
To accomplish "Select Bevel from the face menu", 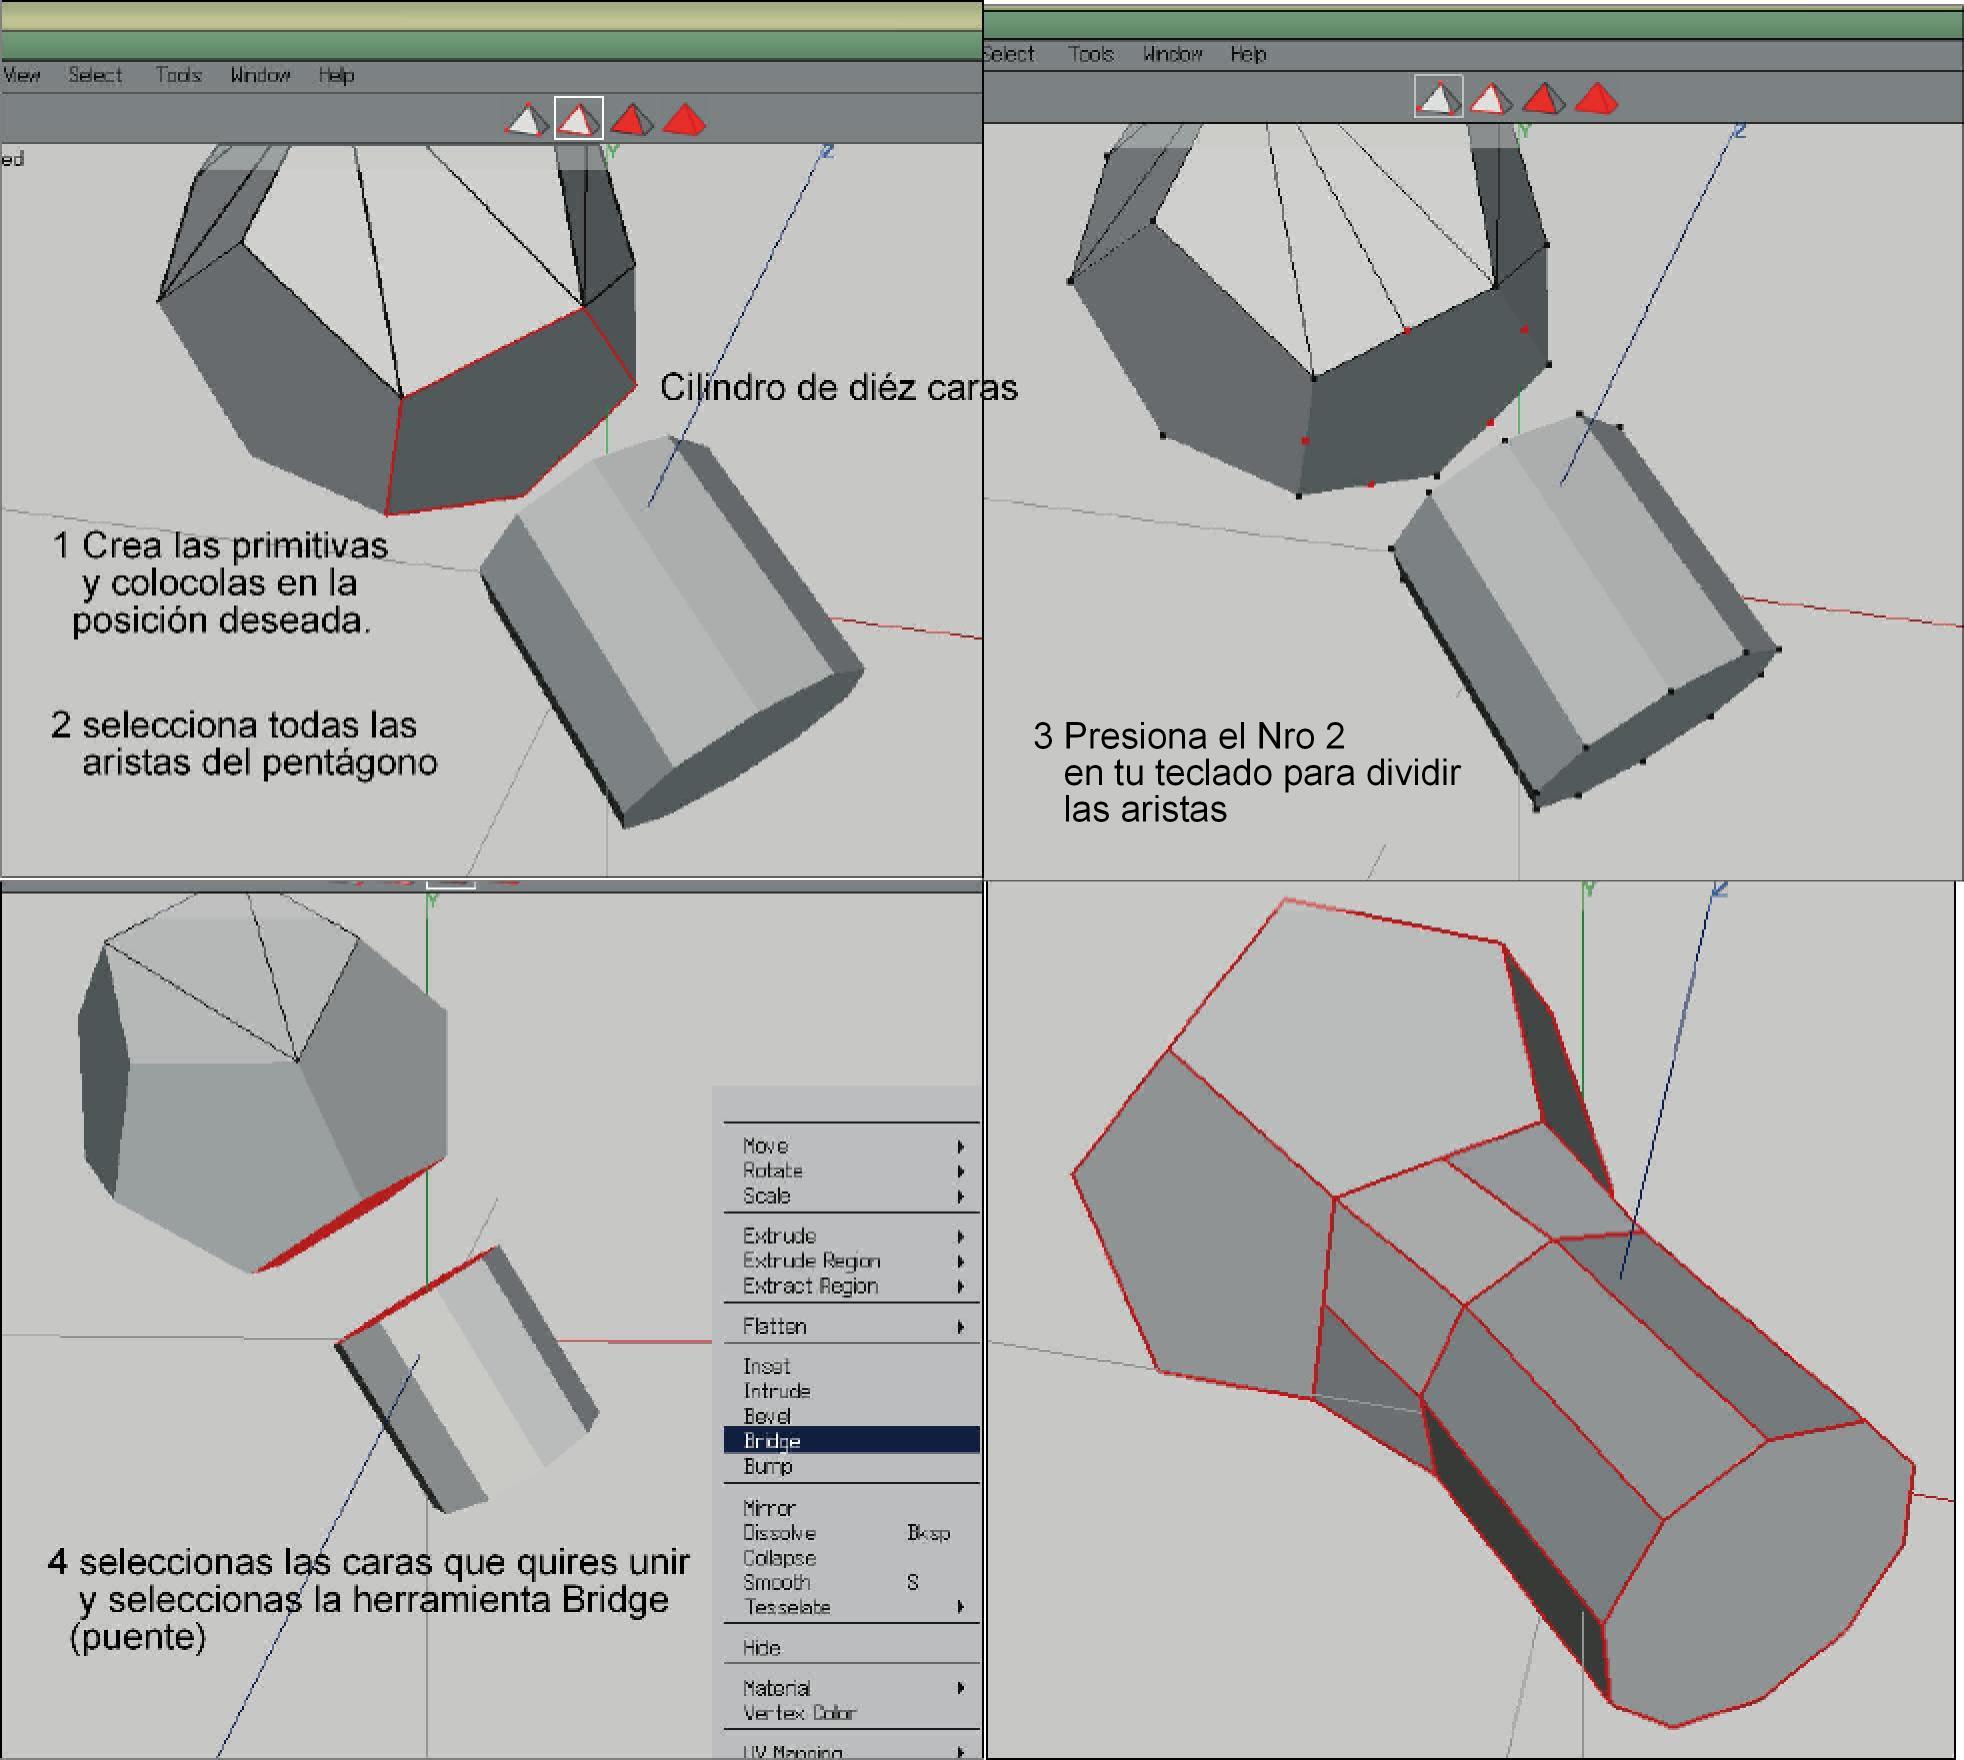I will [767, 1416].
